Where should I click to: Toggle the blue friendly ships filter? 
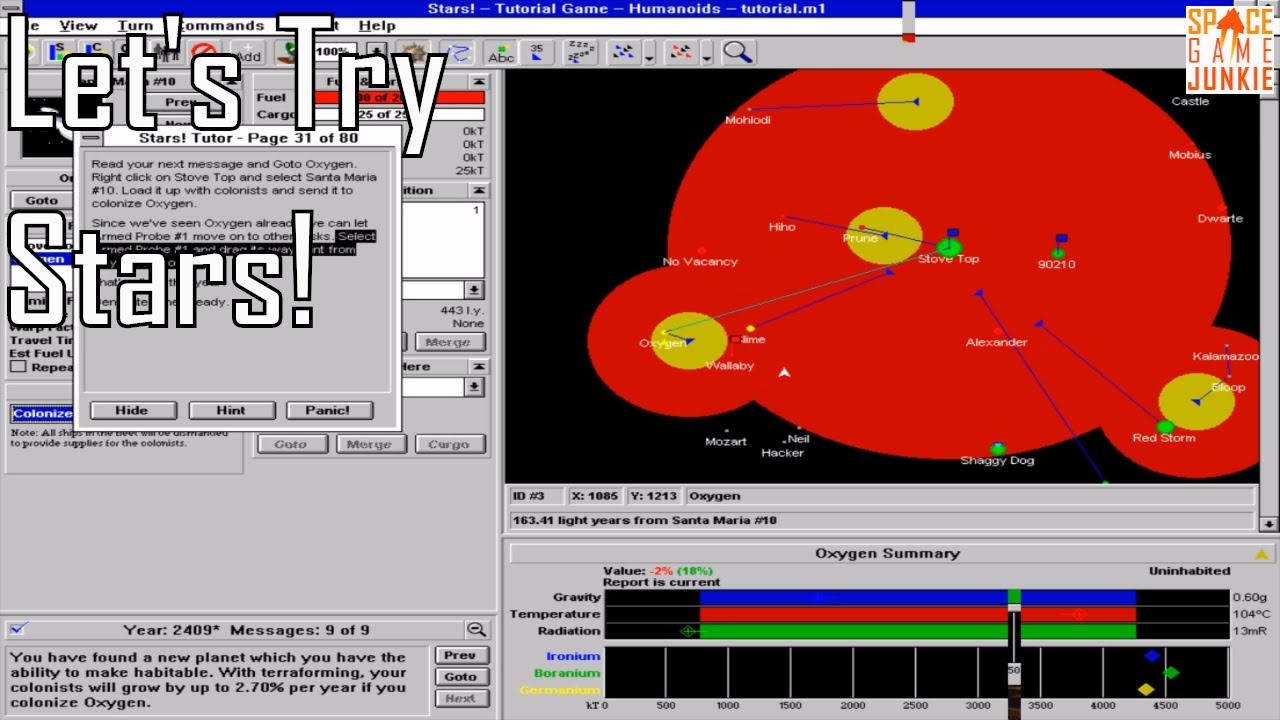[x=625, y=52]
